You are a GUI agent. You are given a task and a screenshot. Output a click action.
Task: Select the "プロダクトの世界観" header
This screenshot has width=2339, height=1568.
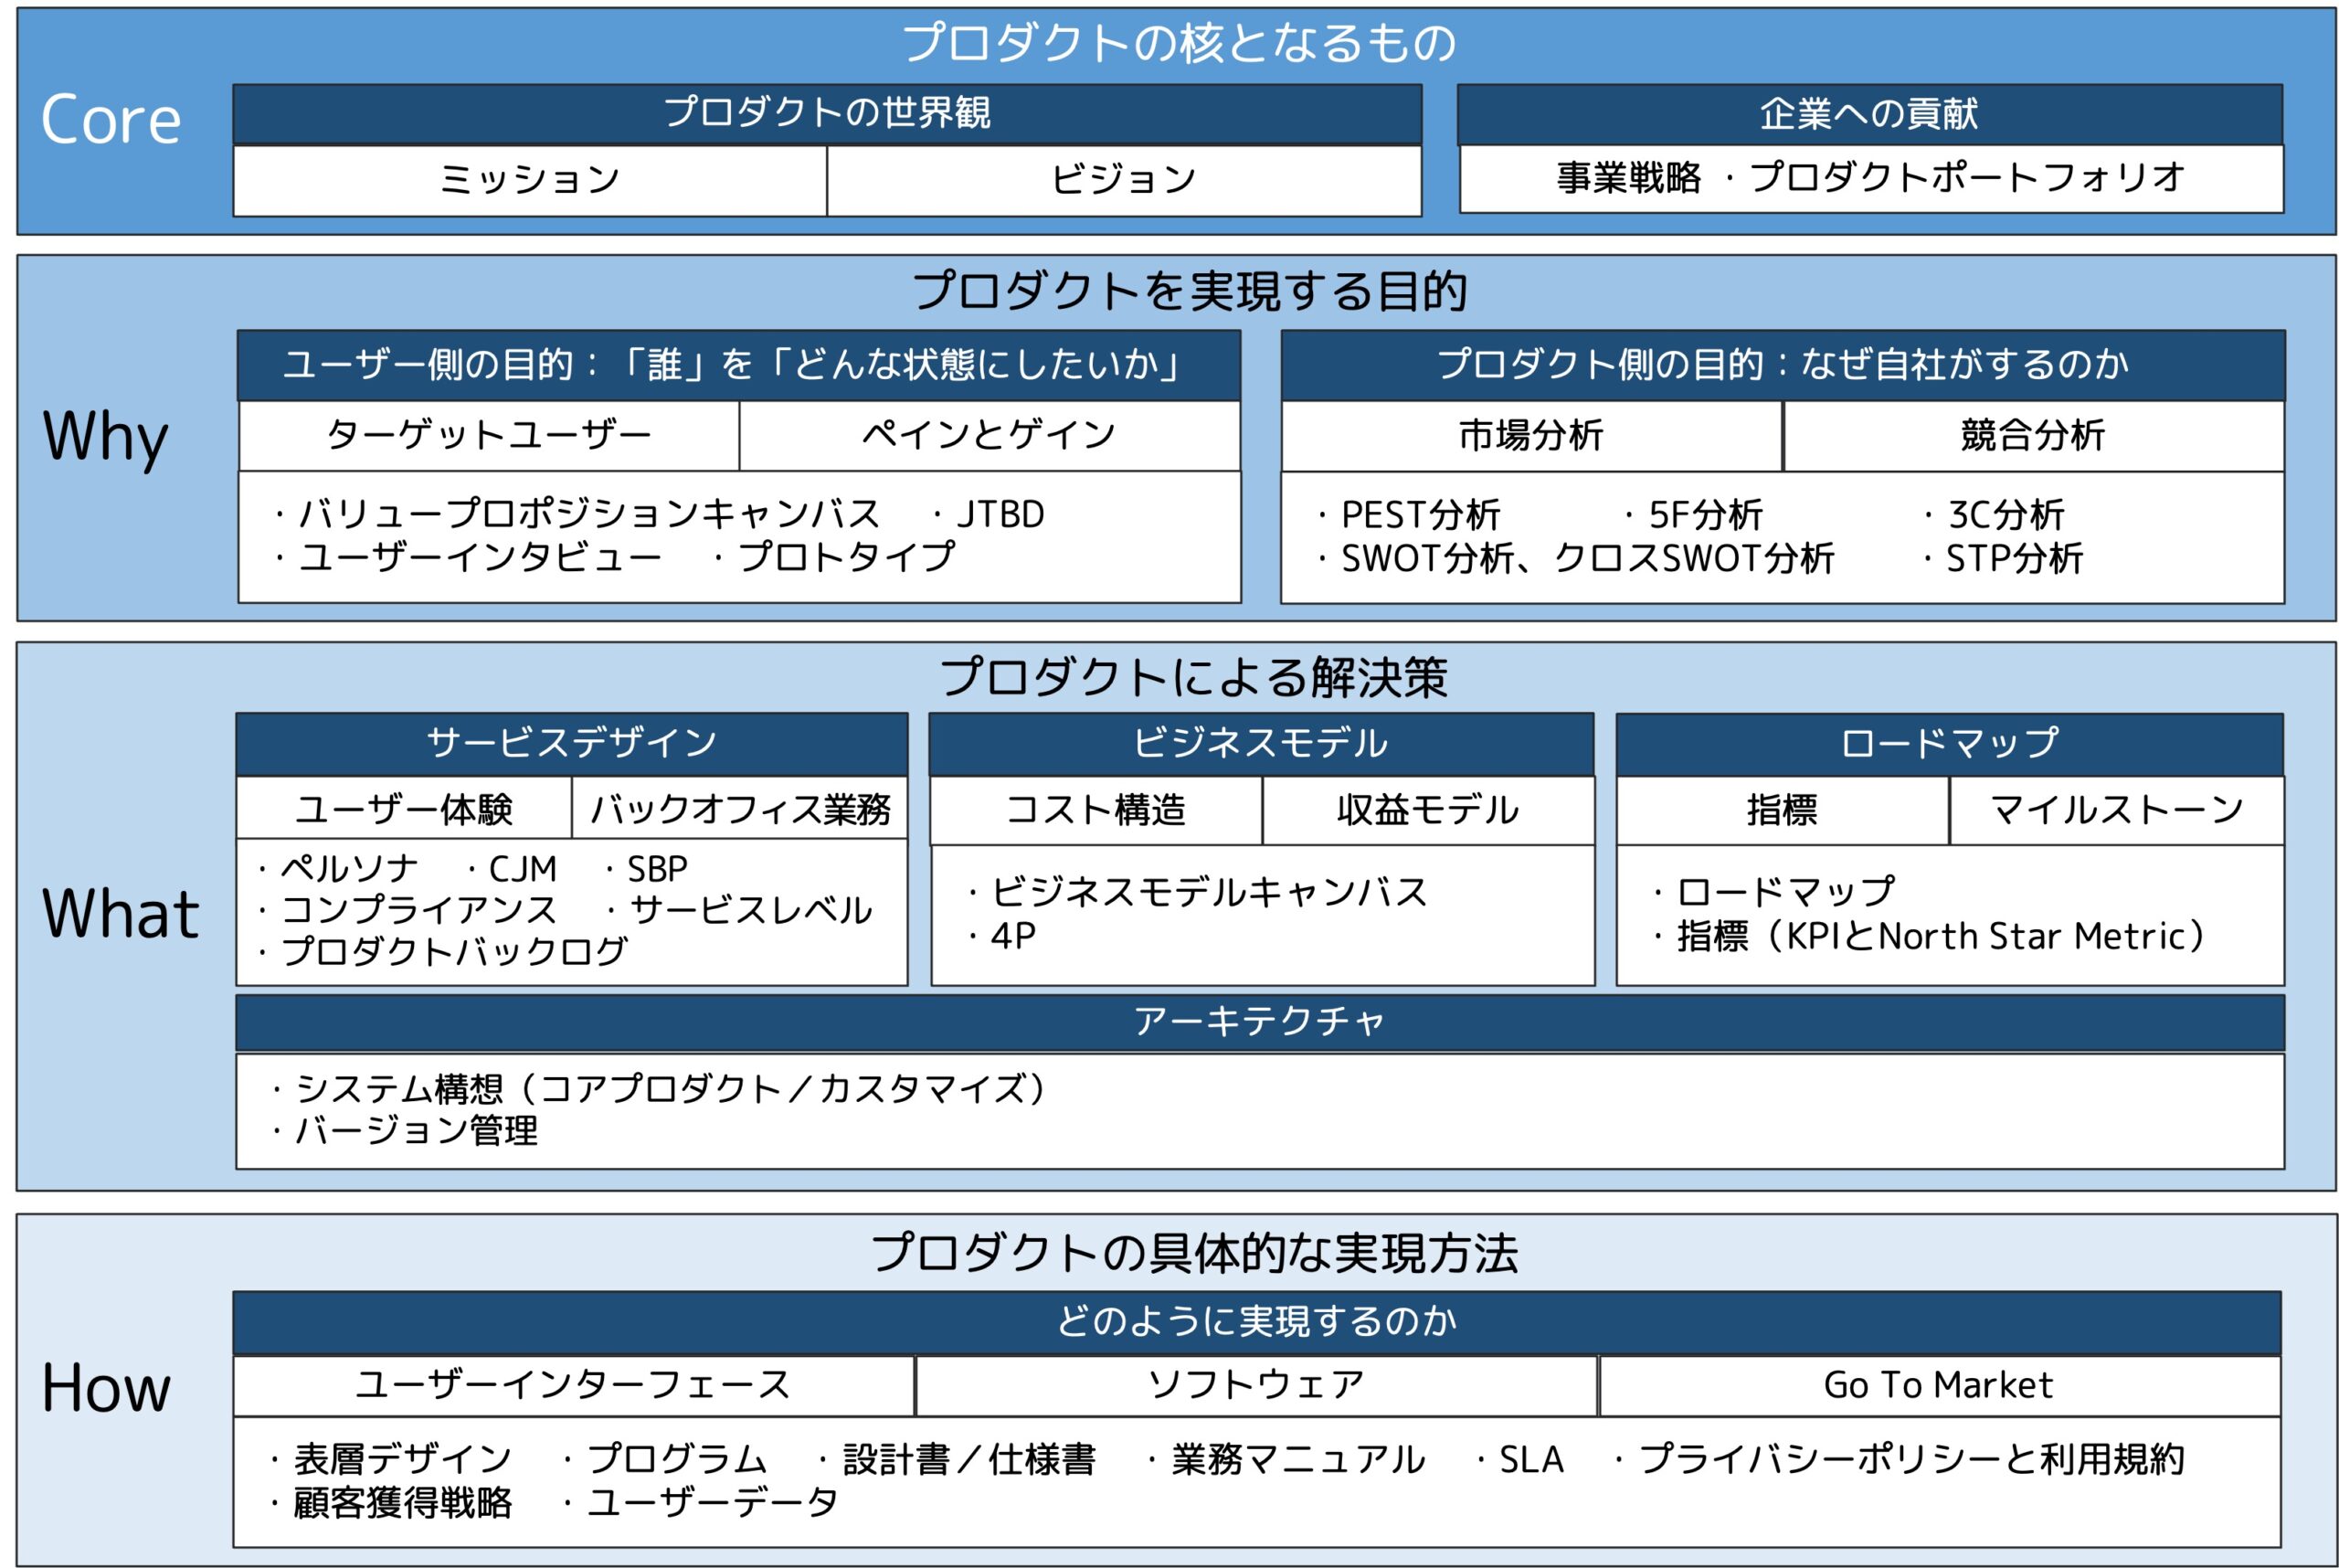pyautogui.click(x=827, y=114)
